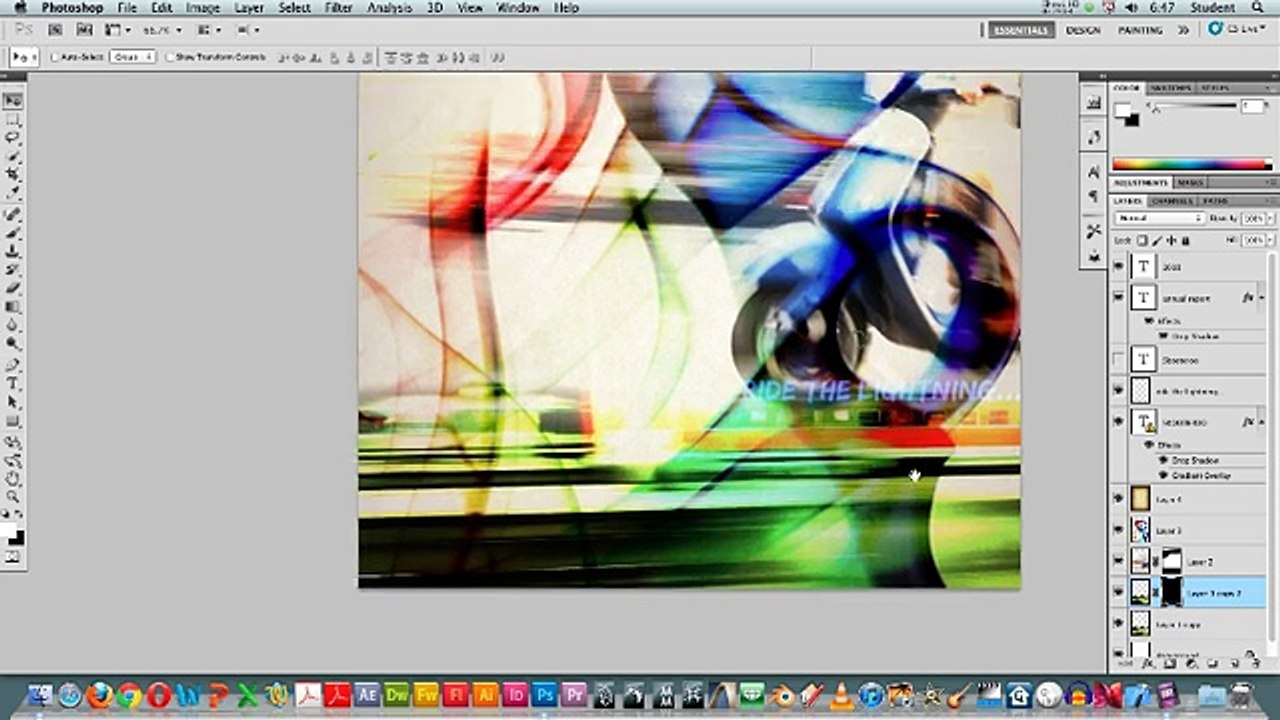Select the Pen tool

tap(13, 365)
